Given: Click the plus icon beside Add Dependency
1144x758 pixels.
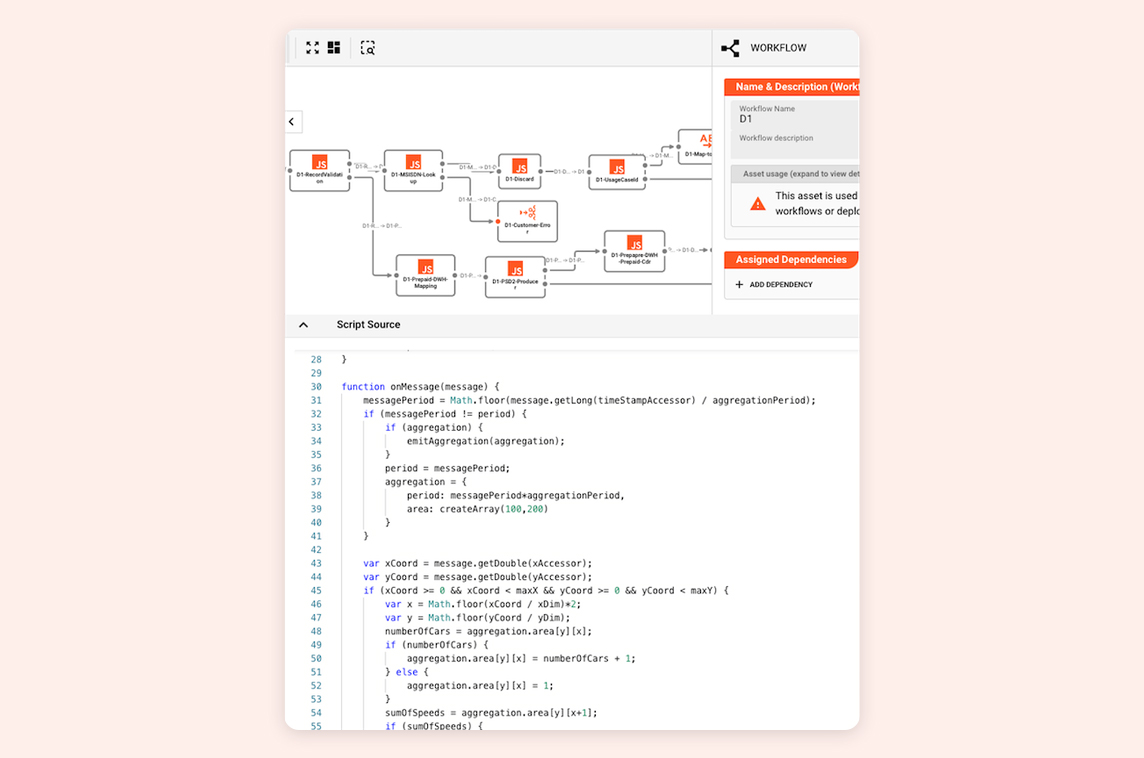Looking at the screenshot, I should [x=739, y=285].
